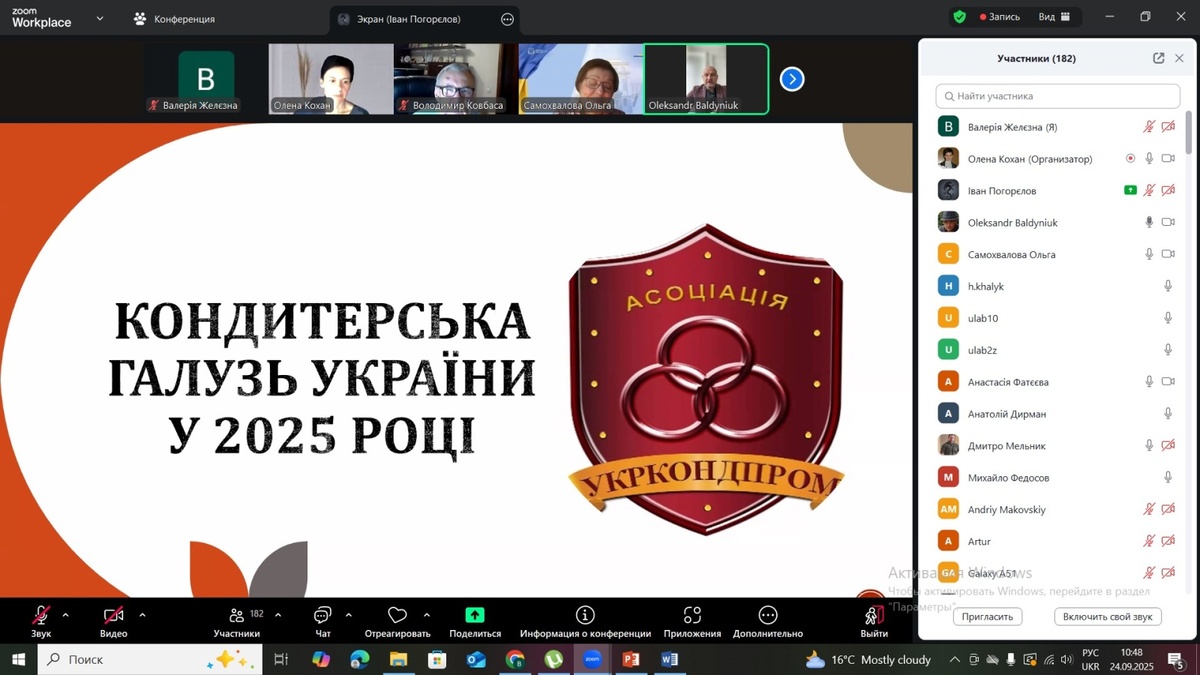Viewport: 1200px width, 675px height.
Task: Select participant Artur in list
Action: coord(1057,541)
